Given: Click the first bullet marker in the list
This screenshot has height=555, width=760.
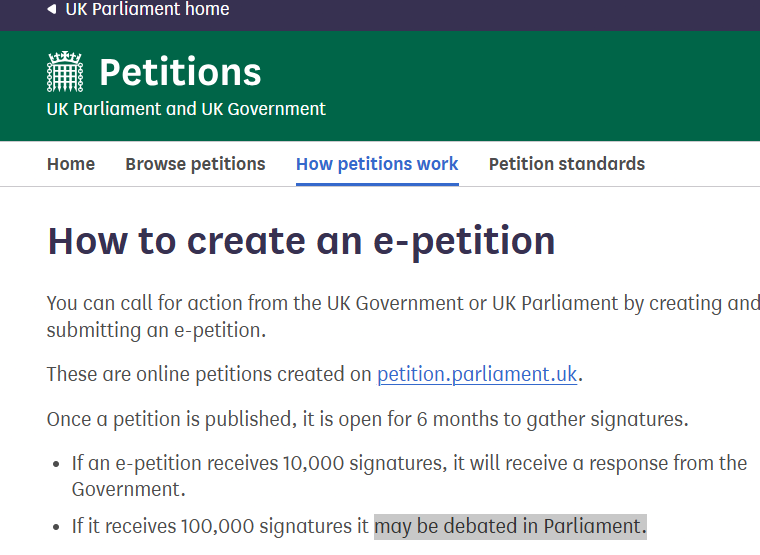Looking at the screenshot, I should pos(56,464).
